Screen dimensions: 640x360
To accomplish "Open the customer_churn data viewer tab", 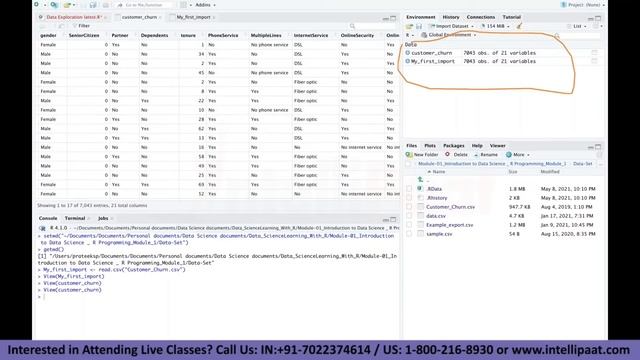I will pyautogui.click(x=139, y=17).
